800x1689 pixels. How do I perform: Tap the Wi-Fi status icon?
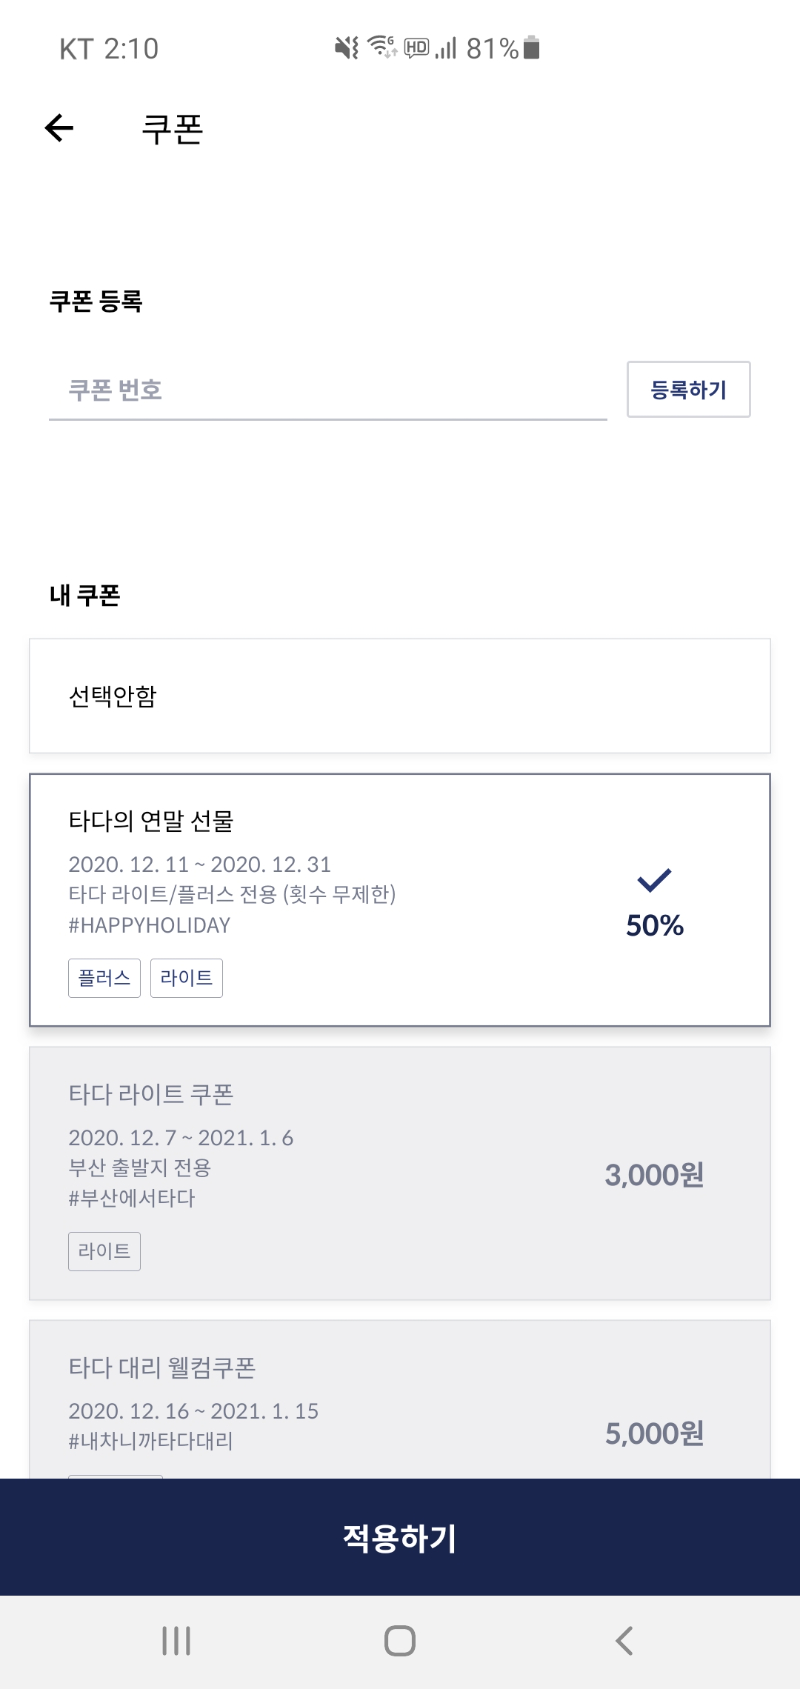[382, 46]
